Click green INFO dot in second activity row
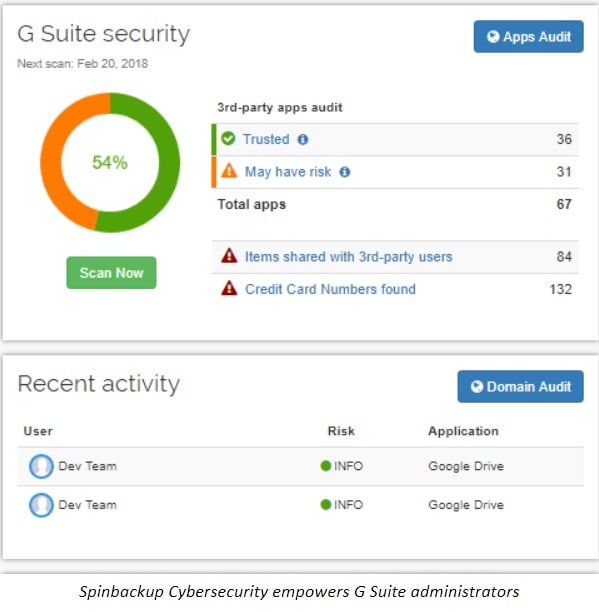The width and height of the screenshot is (599, 612). pos(325,505)
